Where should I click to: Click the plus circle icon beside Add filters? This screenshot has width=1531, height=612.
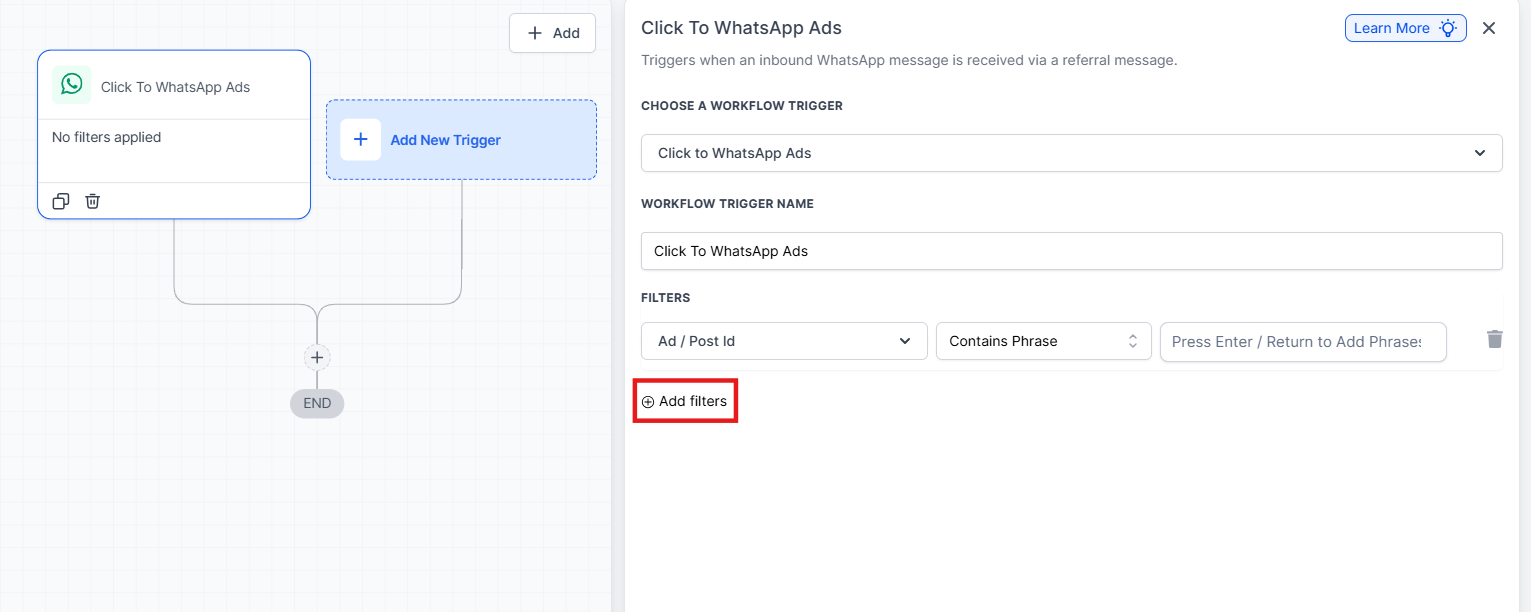(x=648, y=402)
